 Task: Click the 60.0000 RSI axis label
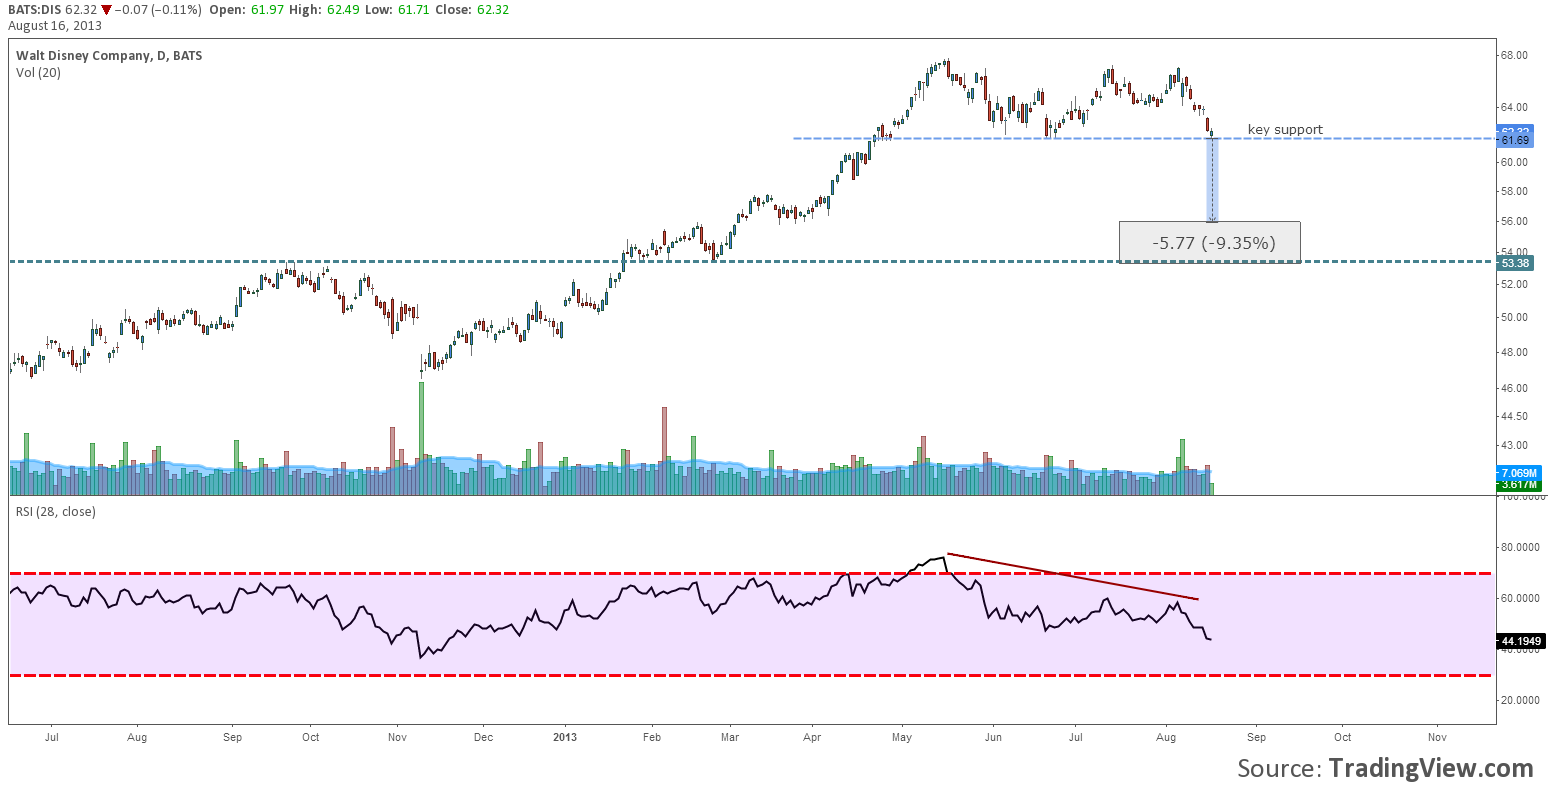[1520, 598]
